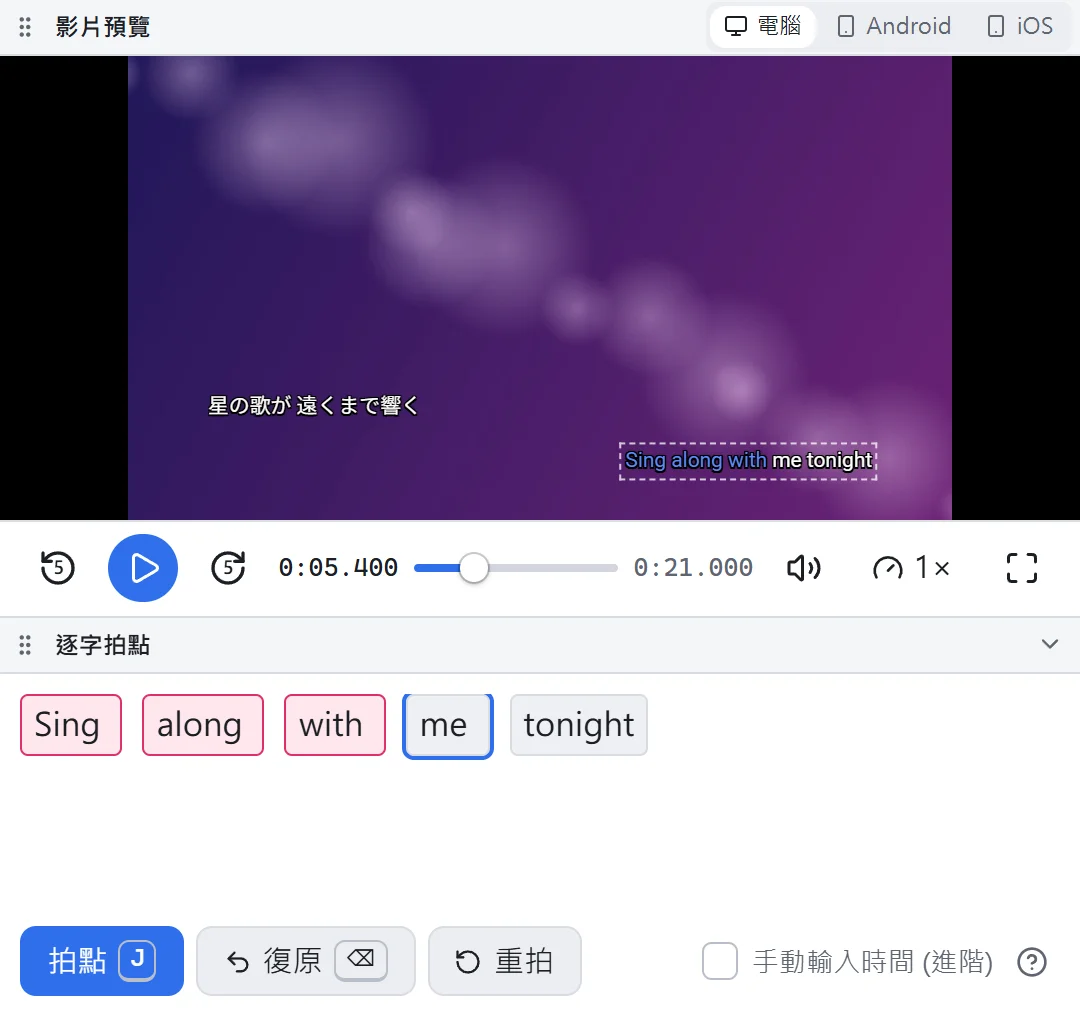Image resolution: width=1080 pixels, height=1014 pixels.
Task: Collapse the 逐字拍點 panel
Action: 1050,644
